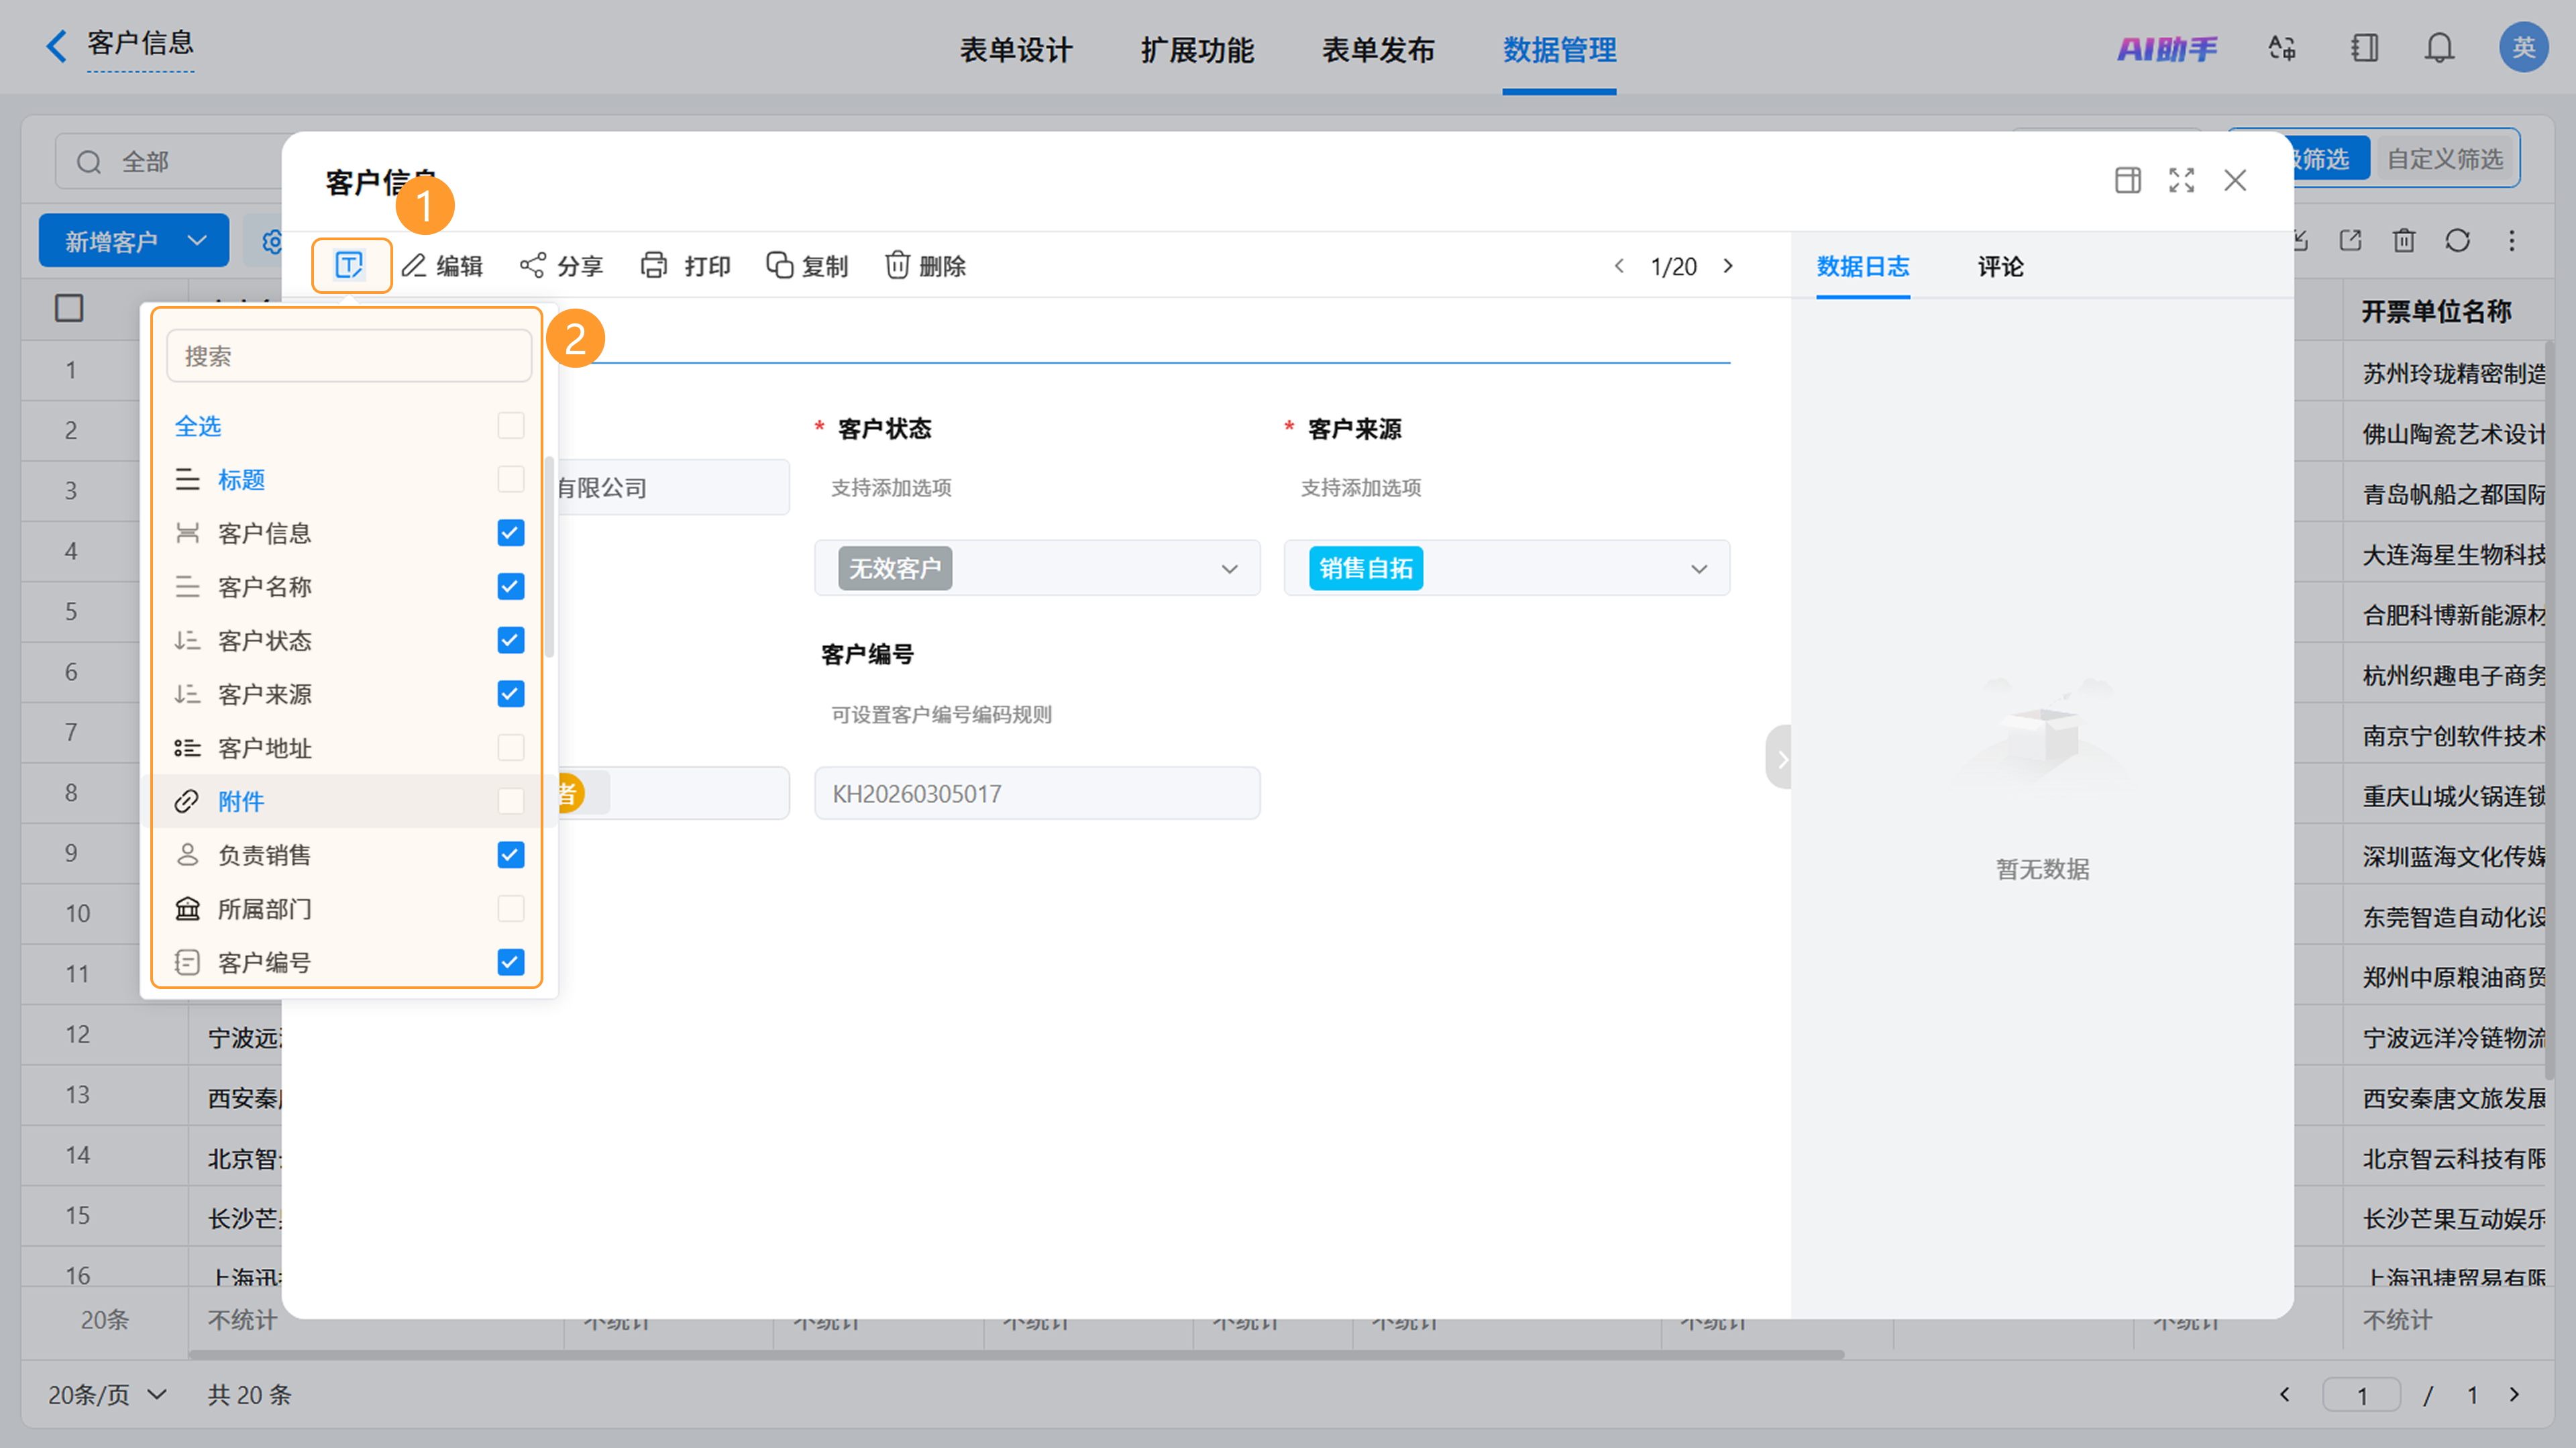
Task: Click the 客户地址 field list row
Action: [349, 748]
